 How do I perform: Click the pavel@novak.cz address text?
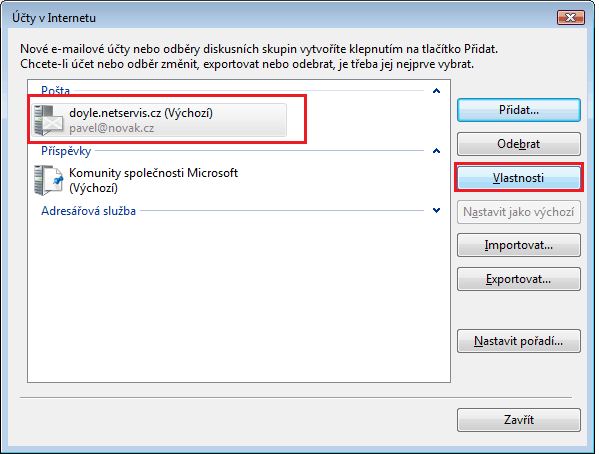click(112, 128)
